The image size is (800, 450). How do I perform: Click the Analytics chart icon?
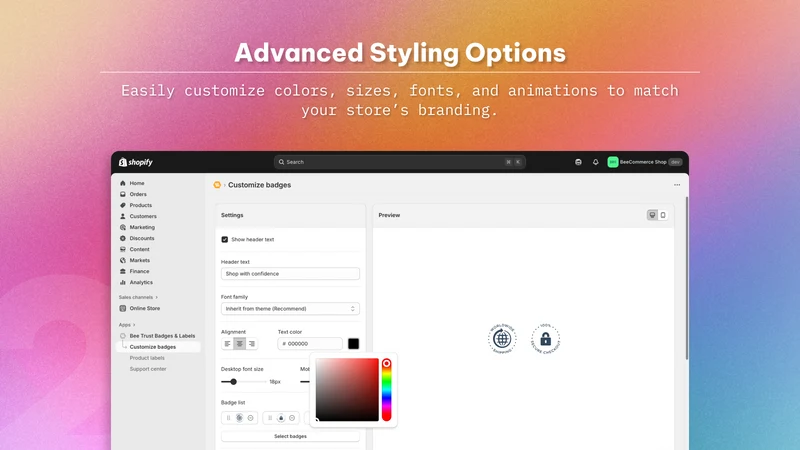coord(122,282)
